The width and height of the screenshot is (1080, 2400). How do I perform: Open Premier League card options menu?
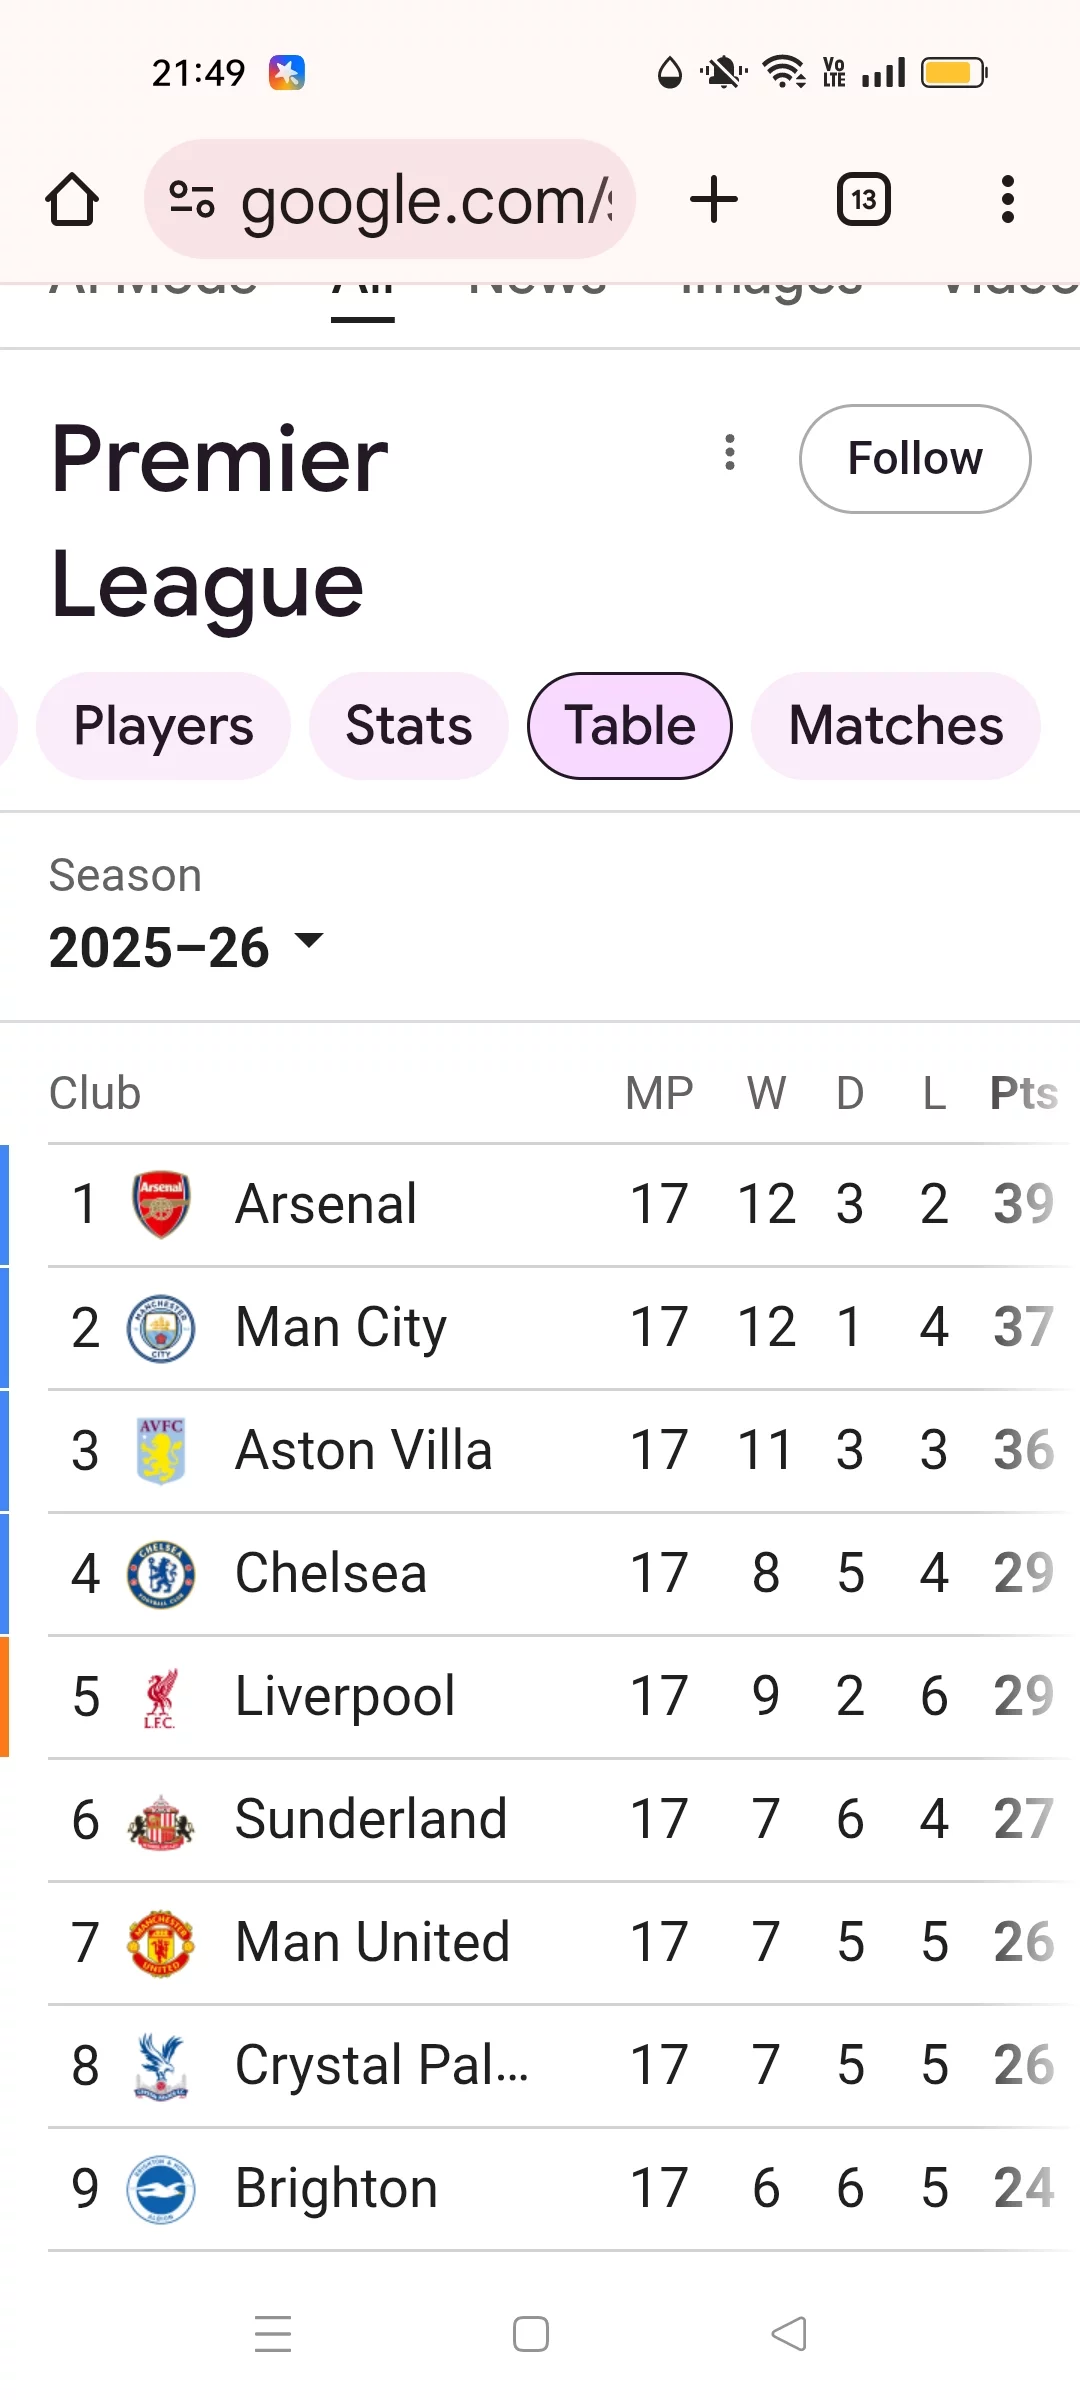[x=730, y=452]
